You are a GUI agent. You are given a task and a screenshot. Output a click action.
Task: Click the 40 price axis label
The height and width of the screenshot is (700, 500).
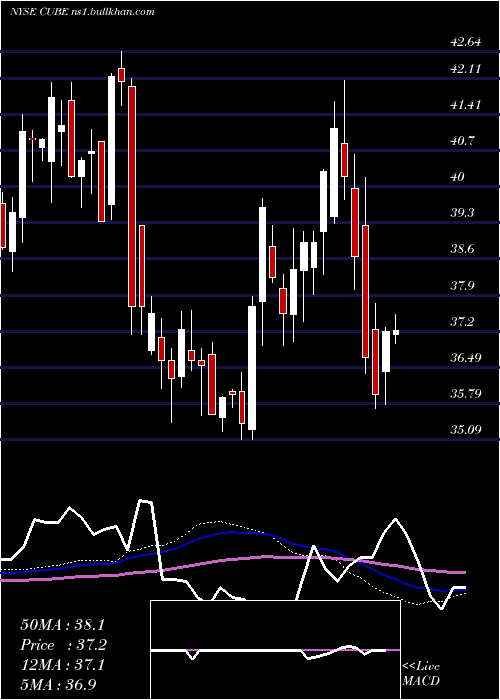click(458, 177)
